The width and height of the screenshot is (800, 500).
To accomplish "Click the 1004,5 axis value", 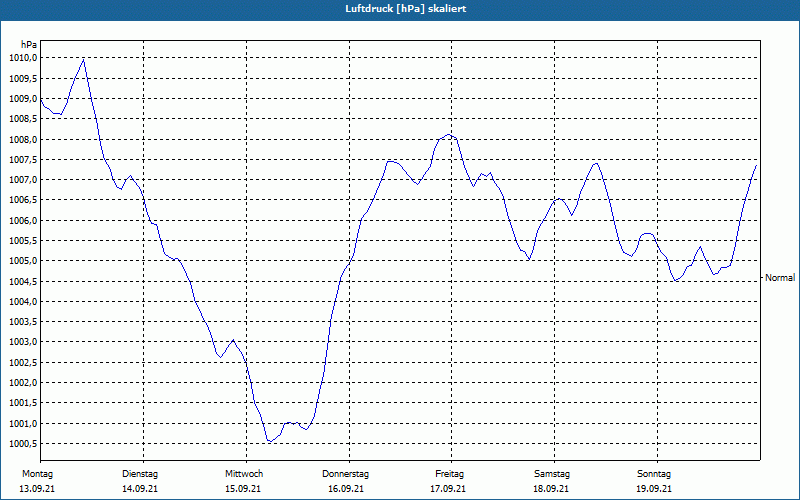I will 23,281.
